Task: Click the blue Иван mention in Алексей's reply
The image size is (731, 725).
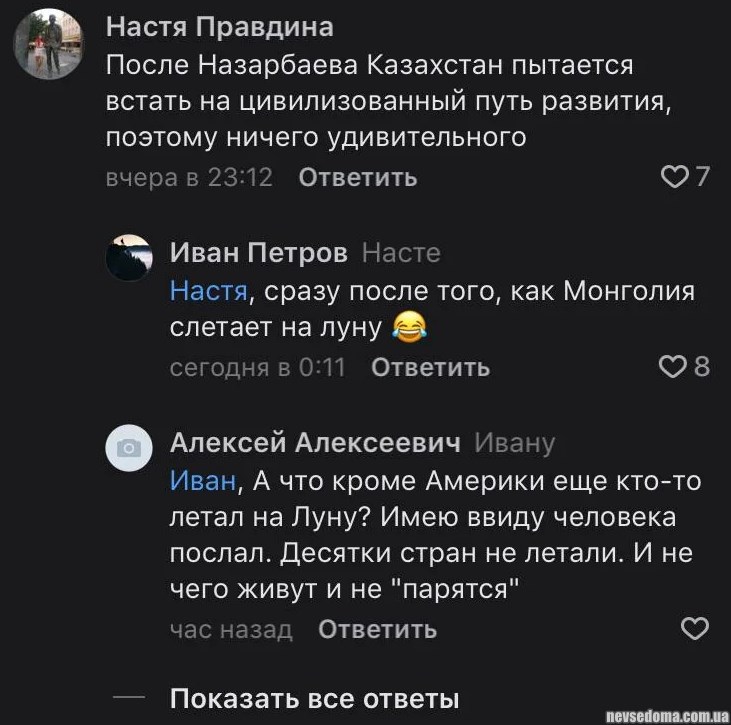Action: [203, 481]
